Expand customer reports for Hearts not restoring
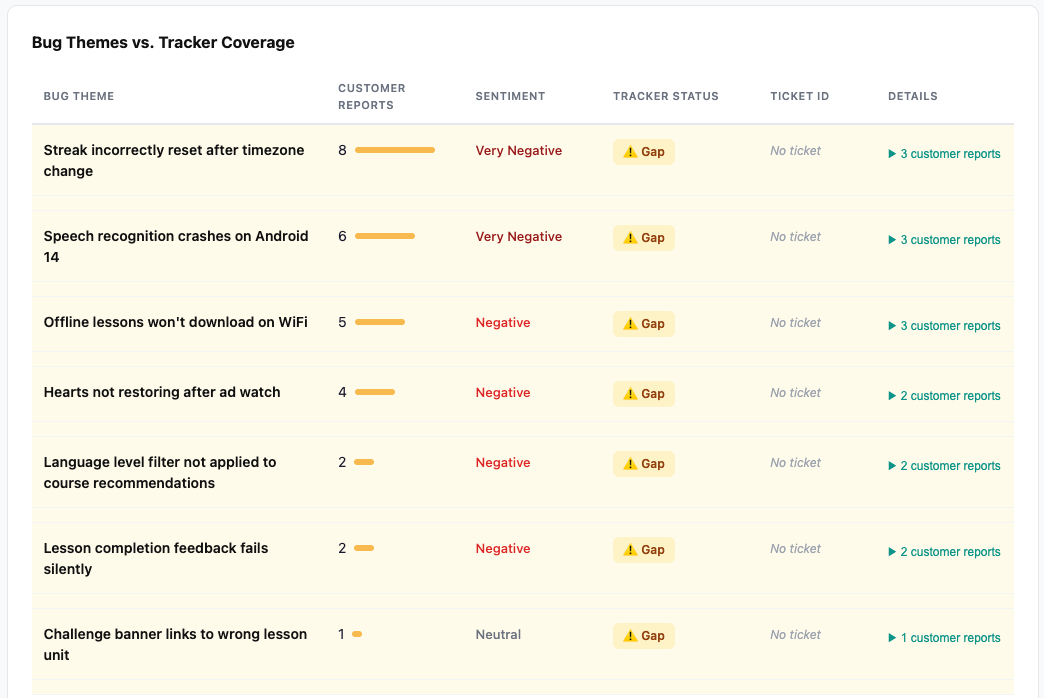The width and height of the screenshot is (1044, 698). point(944,396)
